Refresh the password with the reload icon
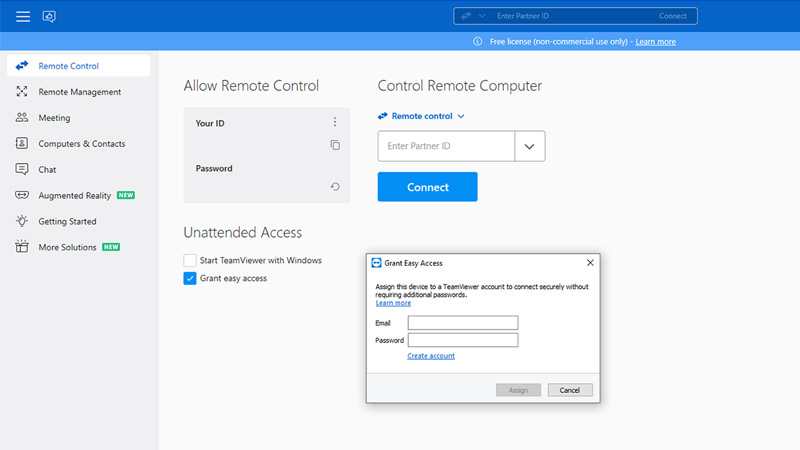 pyautogui.click(x=335, y=187)
